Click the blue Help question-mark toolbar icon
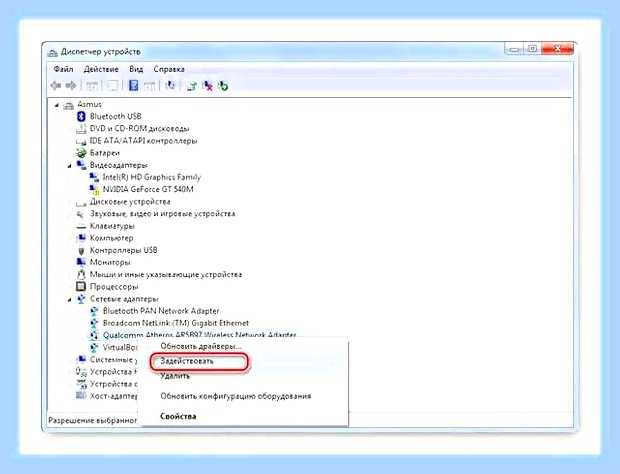Viewport: 620px width, 474px height. (134, 85)
